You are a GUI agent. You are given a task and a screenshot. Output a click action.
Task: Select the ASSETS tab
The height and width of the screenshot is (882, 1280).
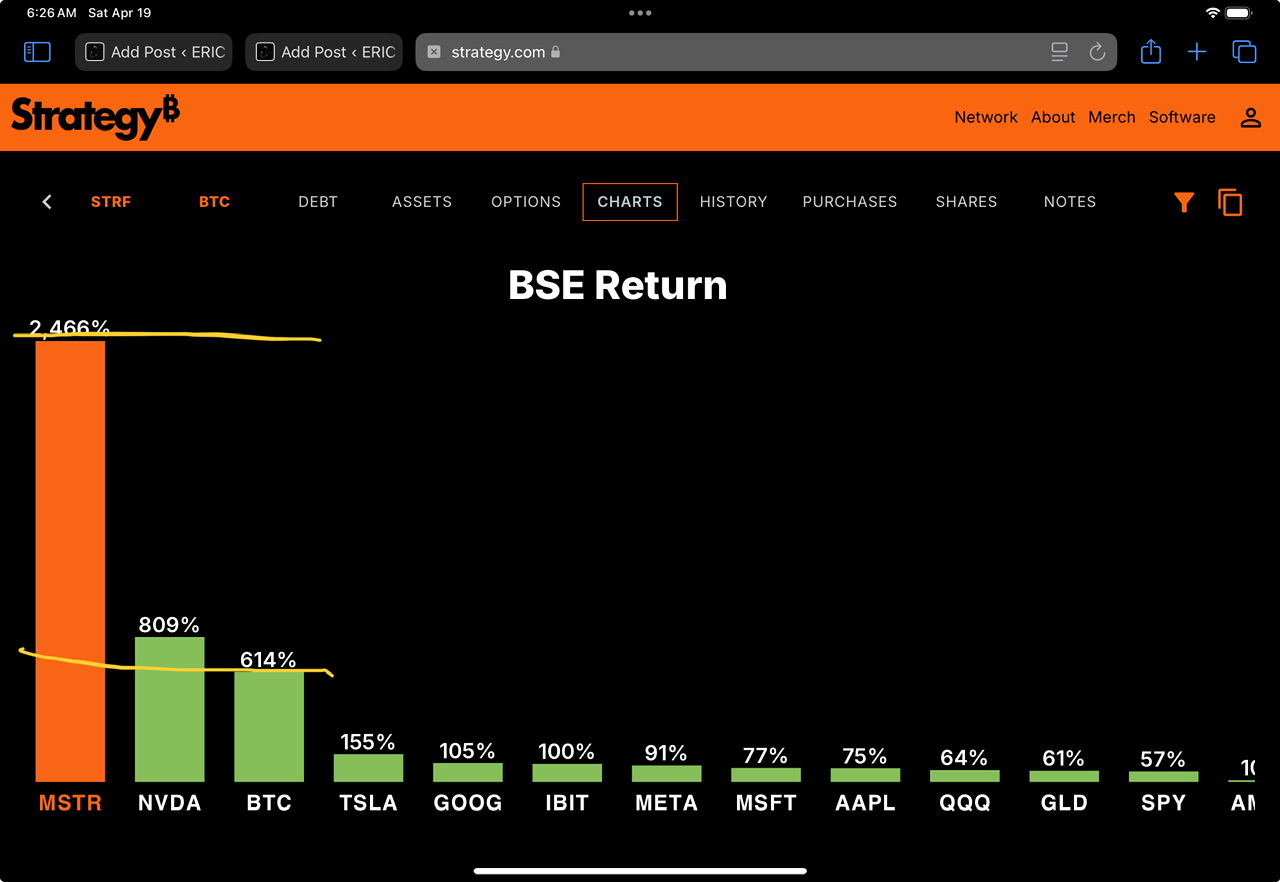click(x=422, y=202)
